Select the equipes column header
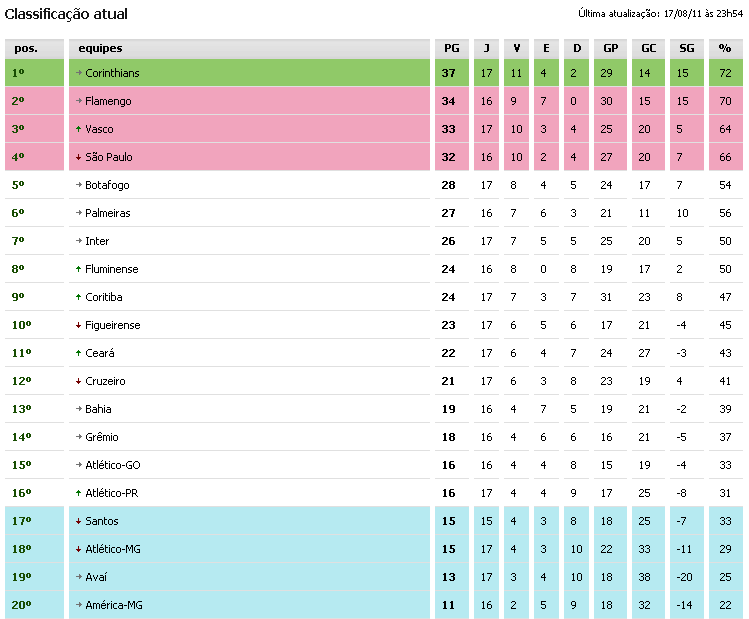The height and width of the screenshot is (619, 749). pyautogui.click(x=100, y=48)
